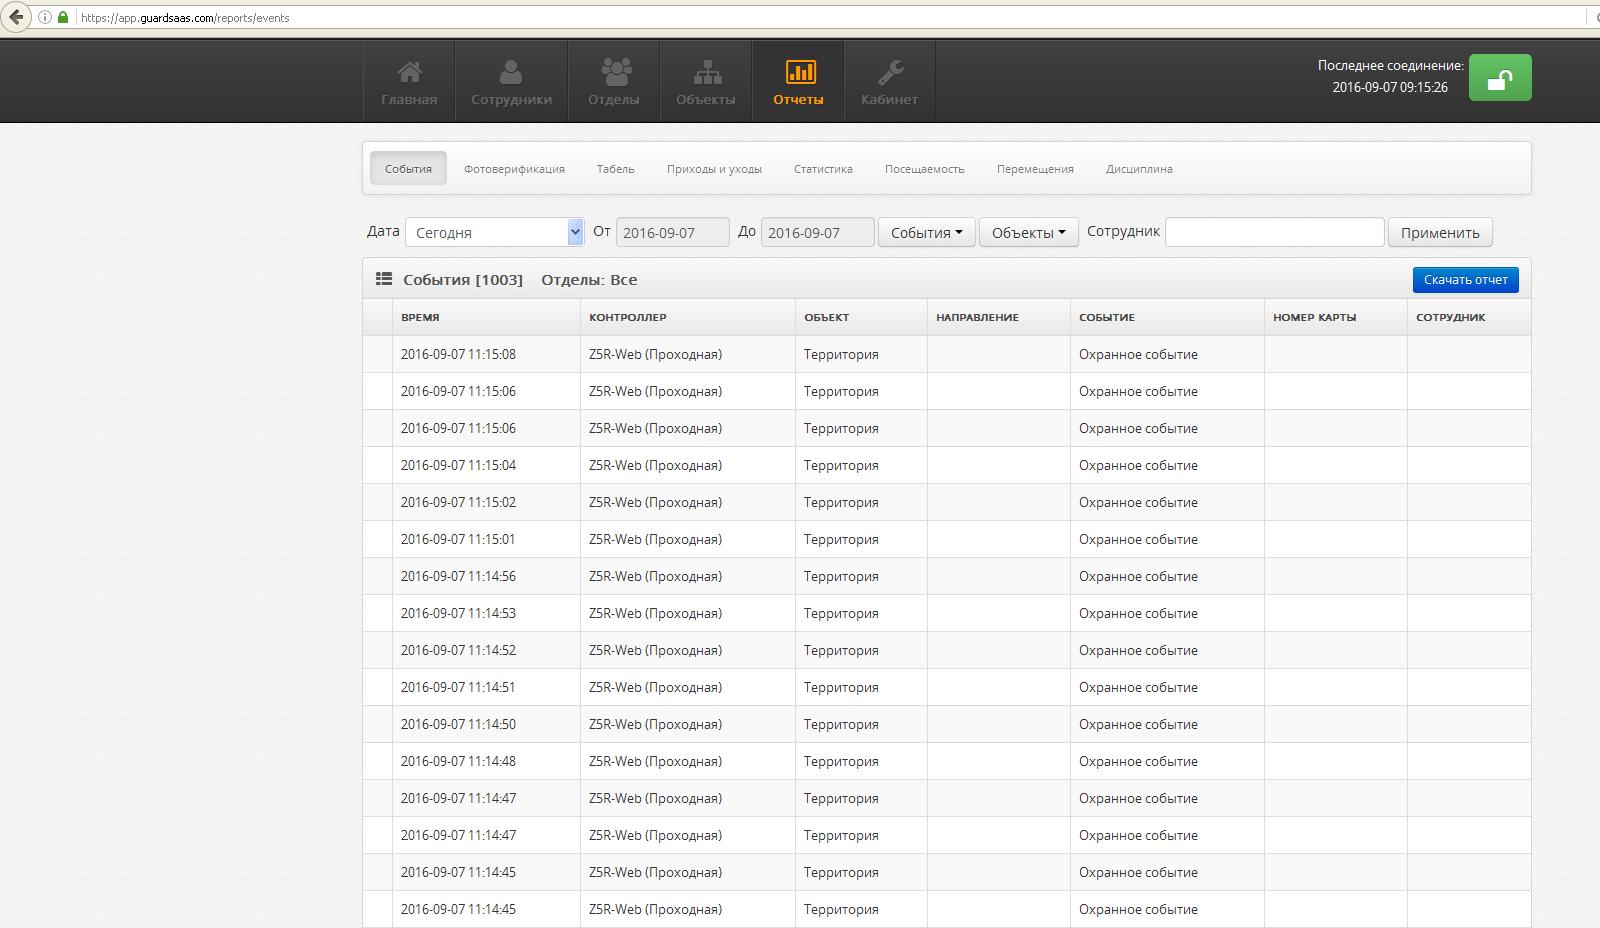Click the list icon beside События [1003]
This screenshot has height=928, width=1600.
[x=384, y=279]
